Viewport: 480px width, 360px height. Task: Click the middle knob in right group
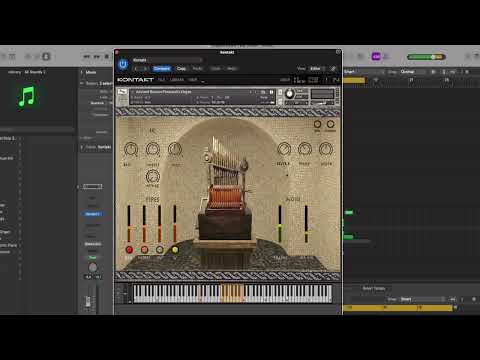[305, 149]
